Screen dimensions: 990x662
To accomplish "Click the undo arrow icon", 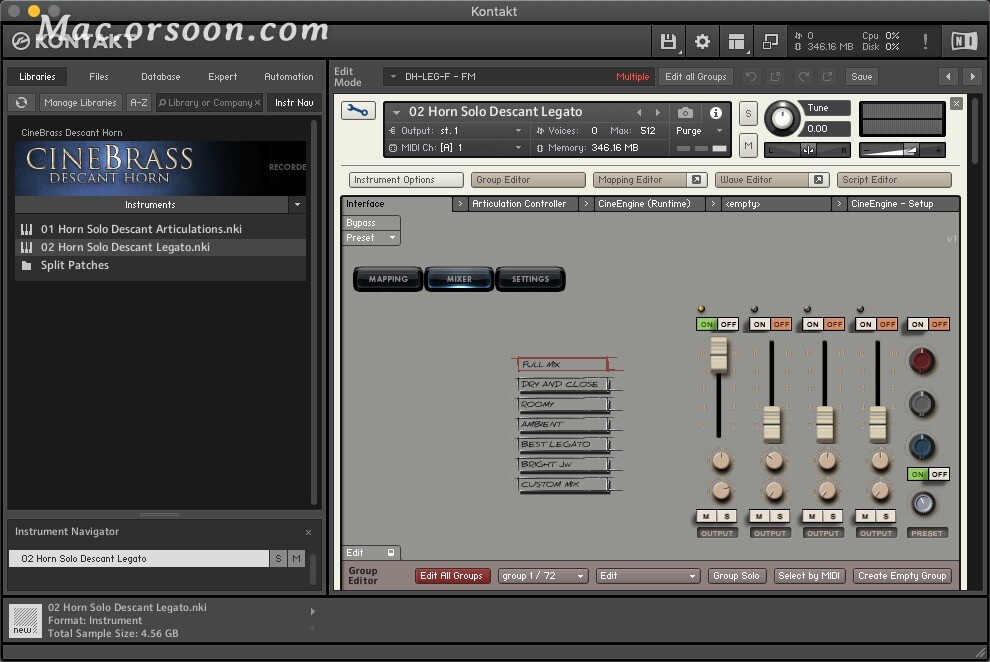I will [x=751, y=76].
